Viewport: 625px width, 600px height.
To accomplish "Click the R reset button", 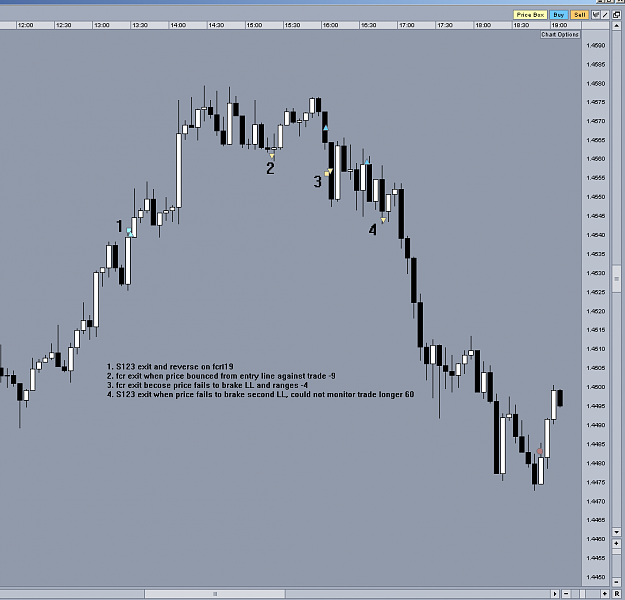I will point(616,594).
